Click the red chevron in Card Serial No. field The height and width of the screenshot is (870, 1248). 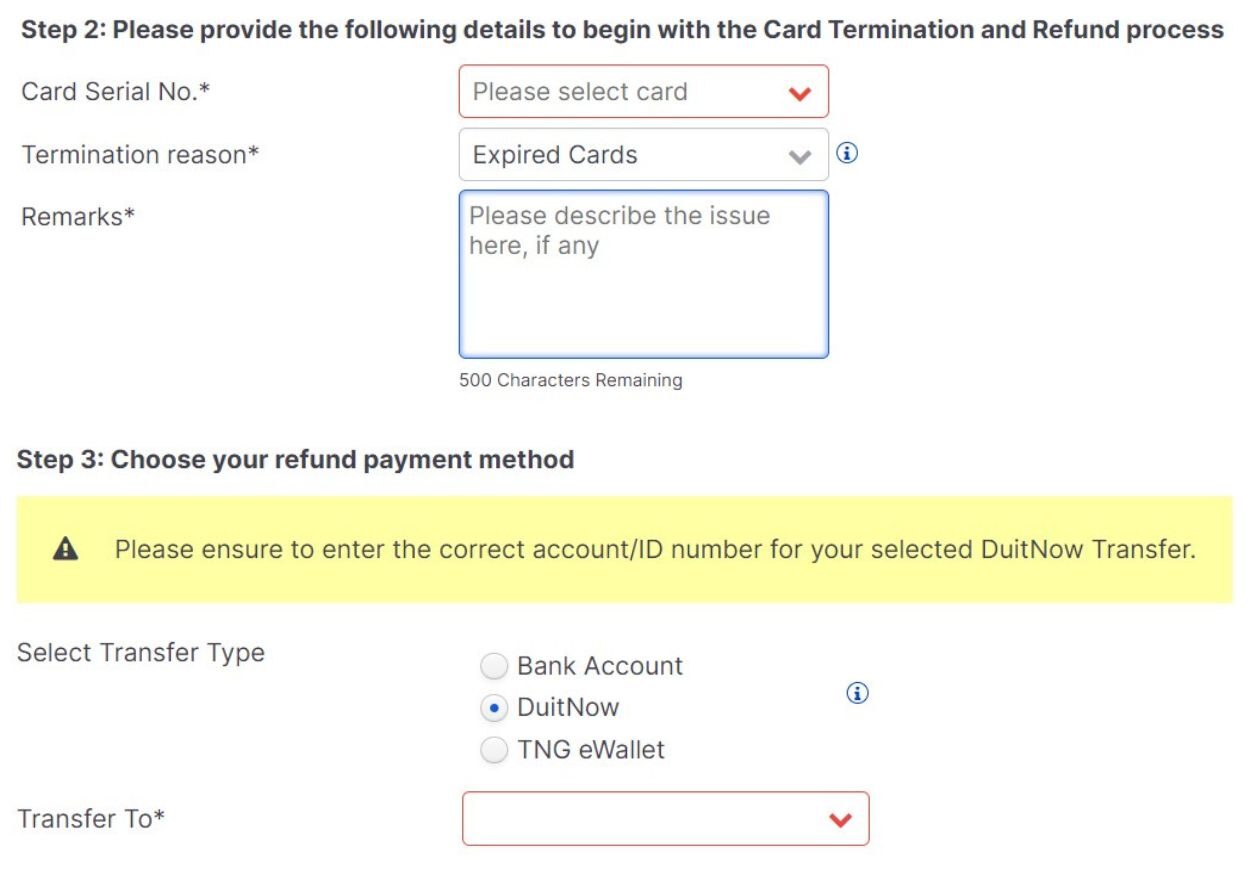(x=799, y=93)
